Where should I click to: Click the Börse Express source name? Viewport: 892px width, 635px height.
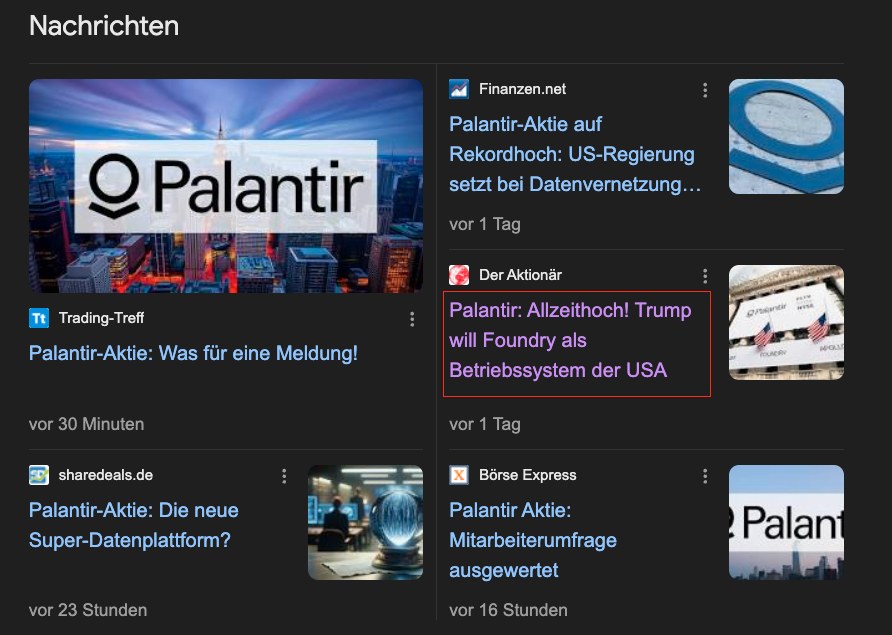(x=527, y=475)
